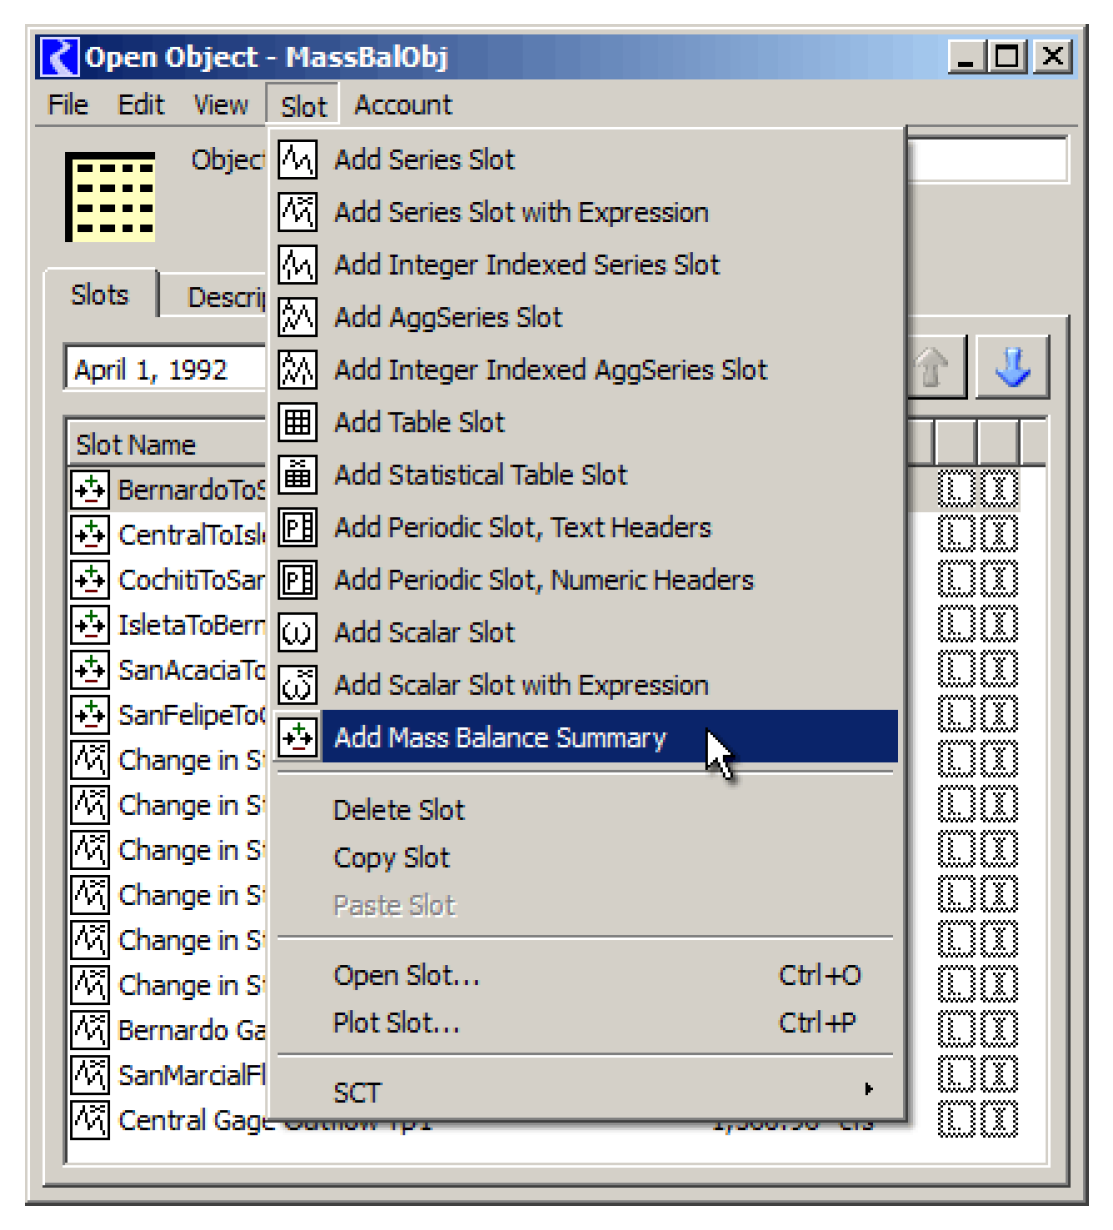Screen dimensions: 1113x1230
Task: Switch to the Slots tab
Action: coord(100,295)
